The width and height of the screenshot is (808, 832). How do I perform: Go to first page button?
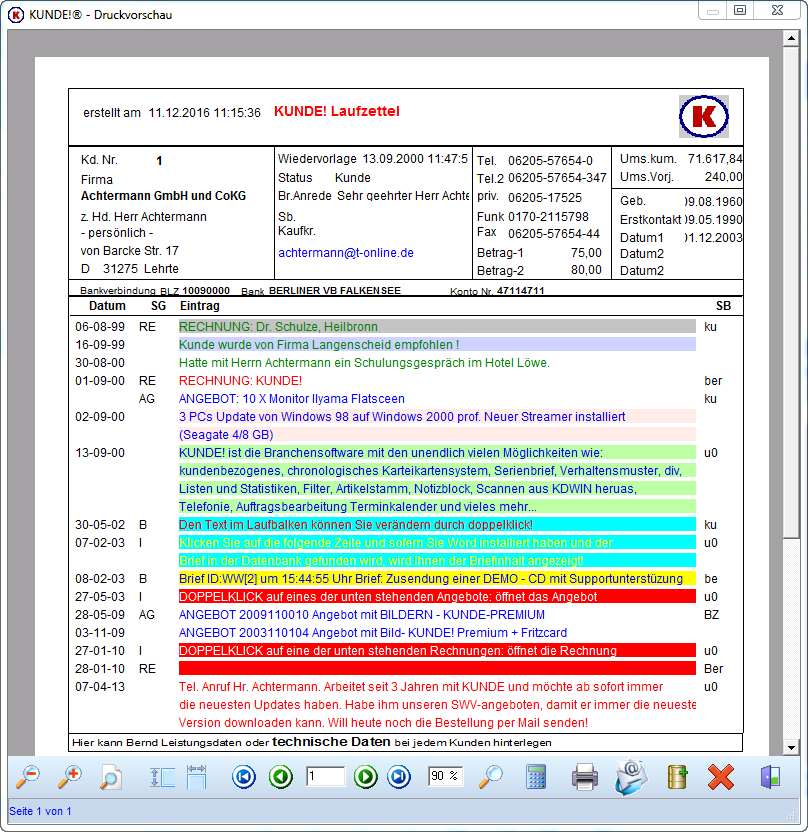pyautogui.click(x=244, y=777)
